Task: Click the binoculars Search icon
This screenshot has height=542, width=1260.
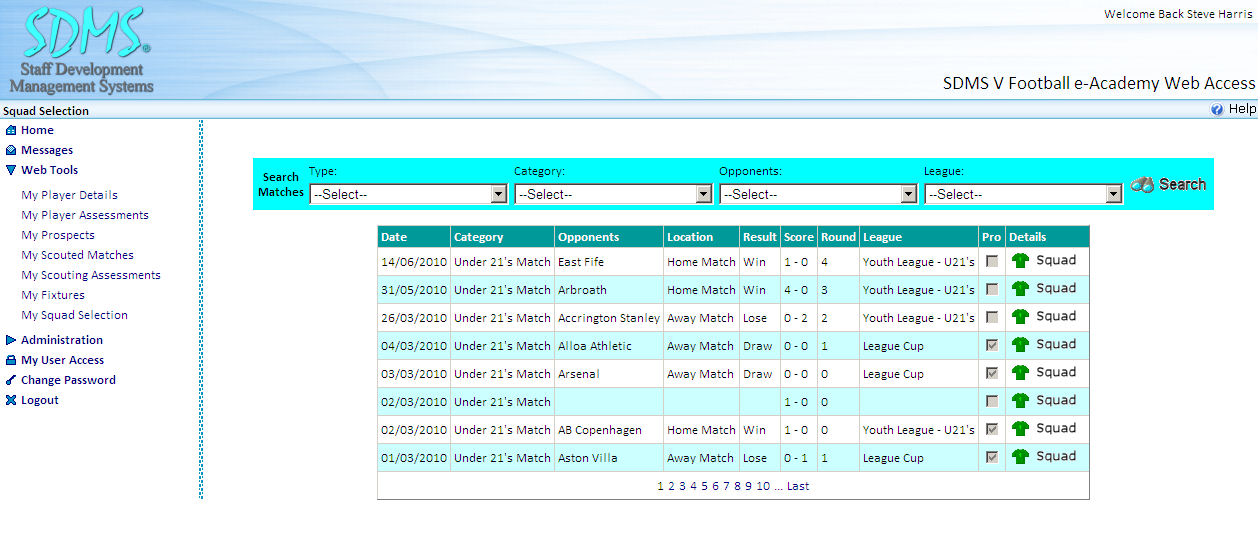Action: (1142, 185)
